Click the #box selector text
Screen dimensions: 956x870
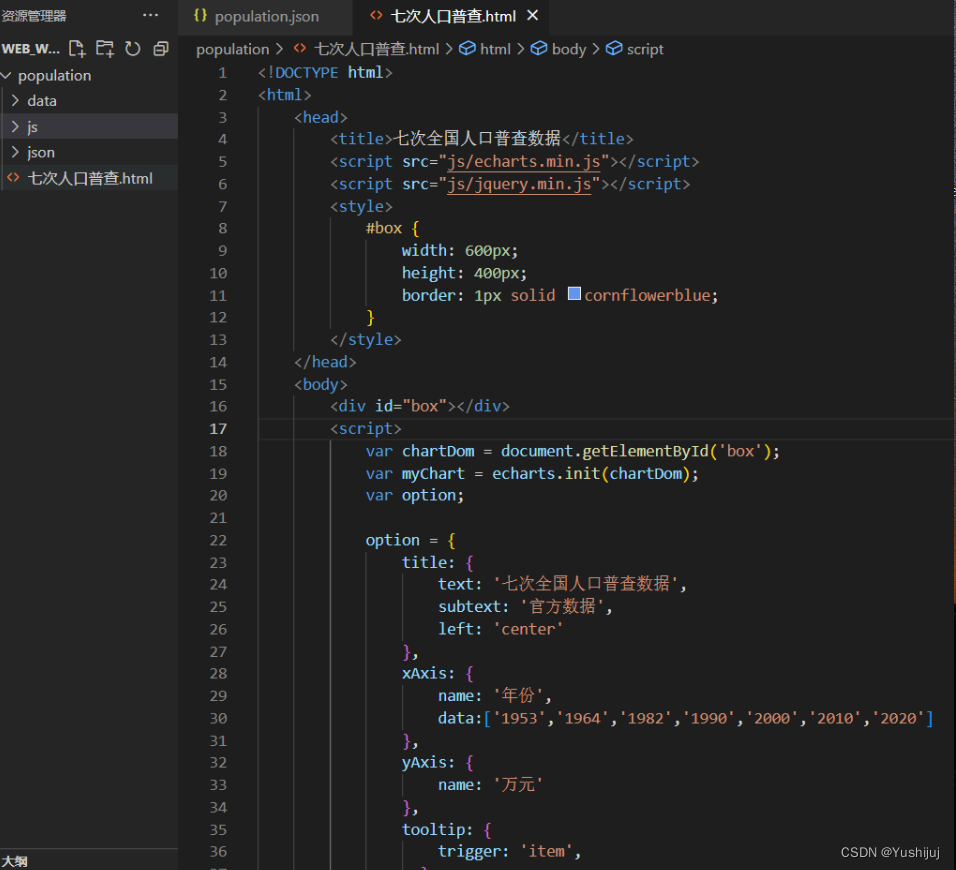tap(383, 229)
